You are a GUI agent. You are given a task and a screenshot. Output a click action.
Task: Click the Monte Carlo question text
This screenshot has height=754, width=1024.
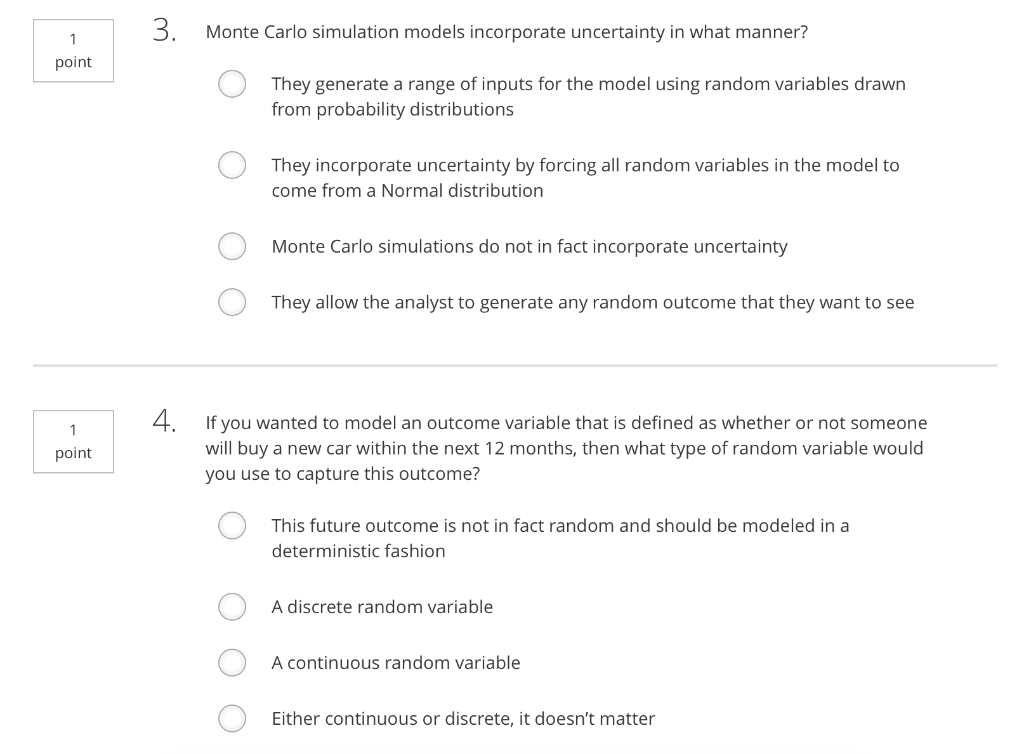click(505, 32)
